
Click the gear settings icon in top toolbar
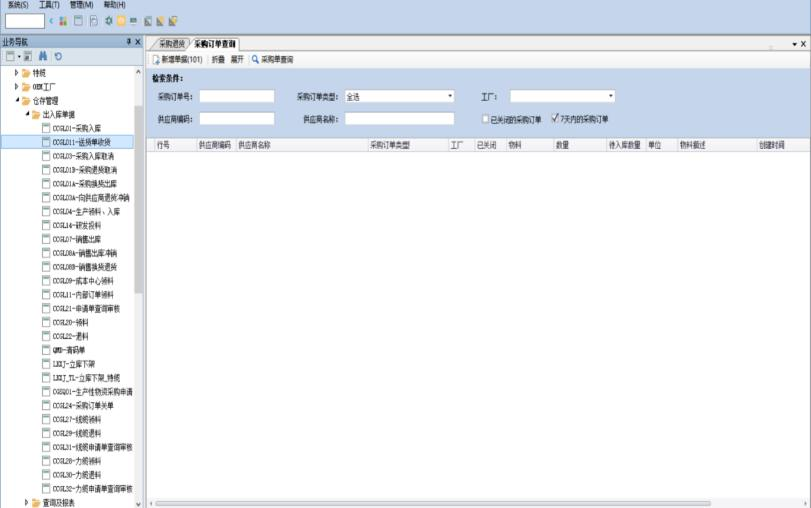tap(108, 20)
